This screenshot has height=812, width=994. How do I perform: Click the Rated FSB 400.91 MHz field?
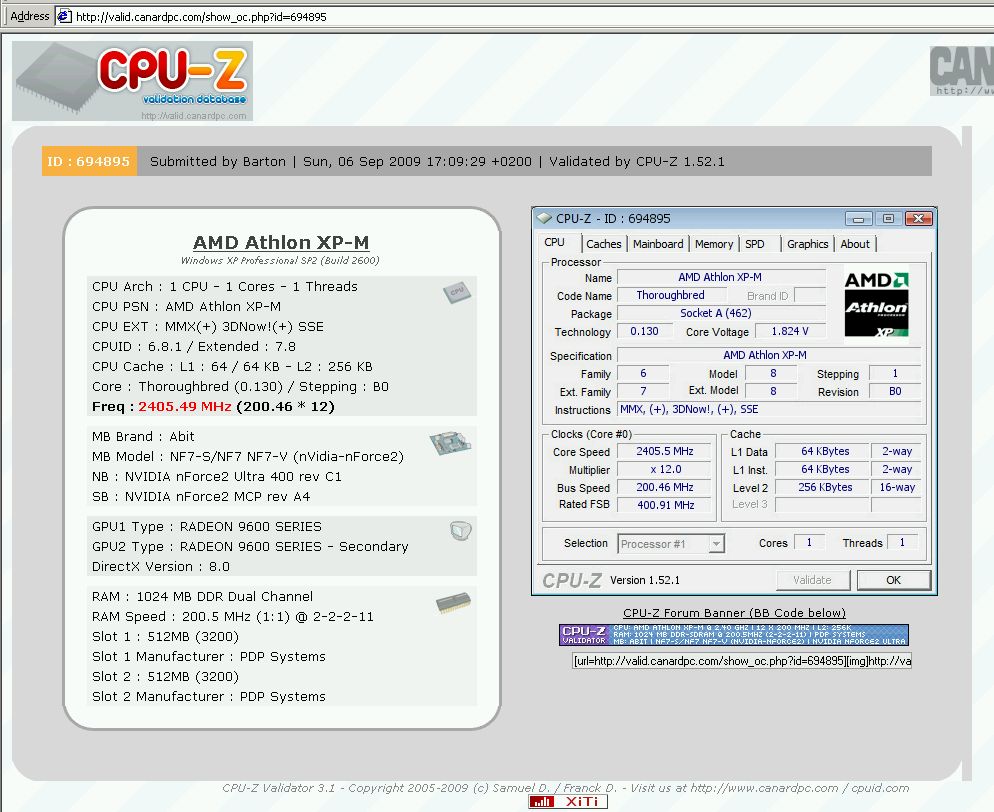(664, 505)
